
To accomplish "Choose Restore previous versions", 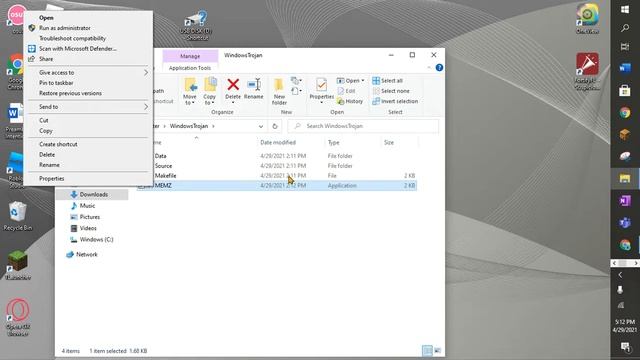I will coord(70,93).
